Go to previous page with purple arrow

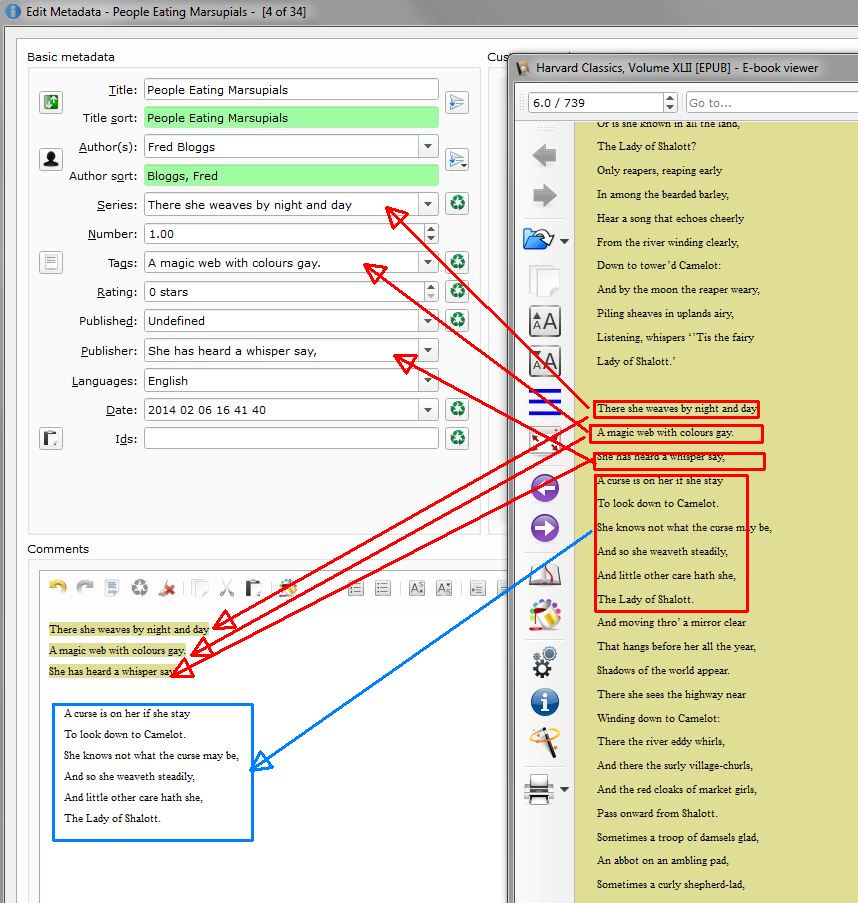pos(545,488)
